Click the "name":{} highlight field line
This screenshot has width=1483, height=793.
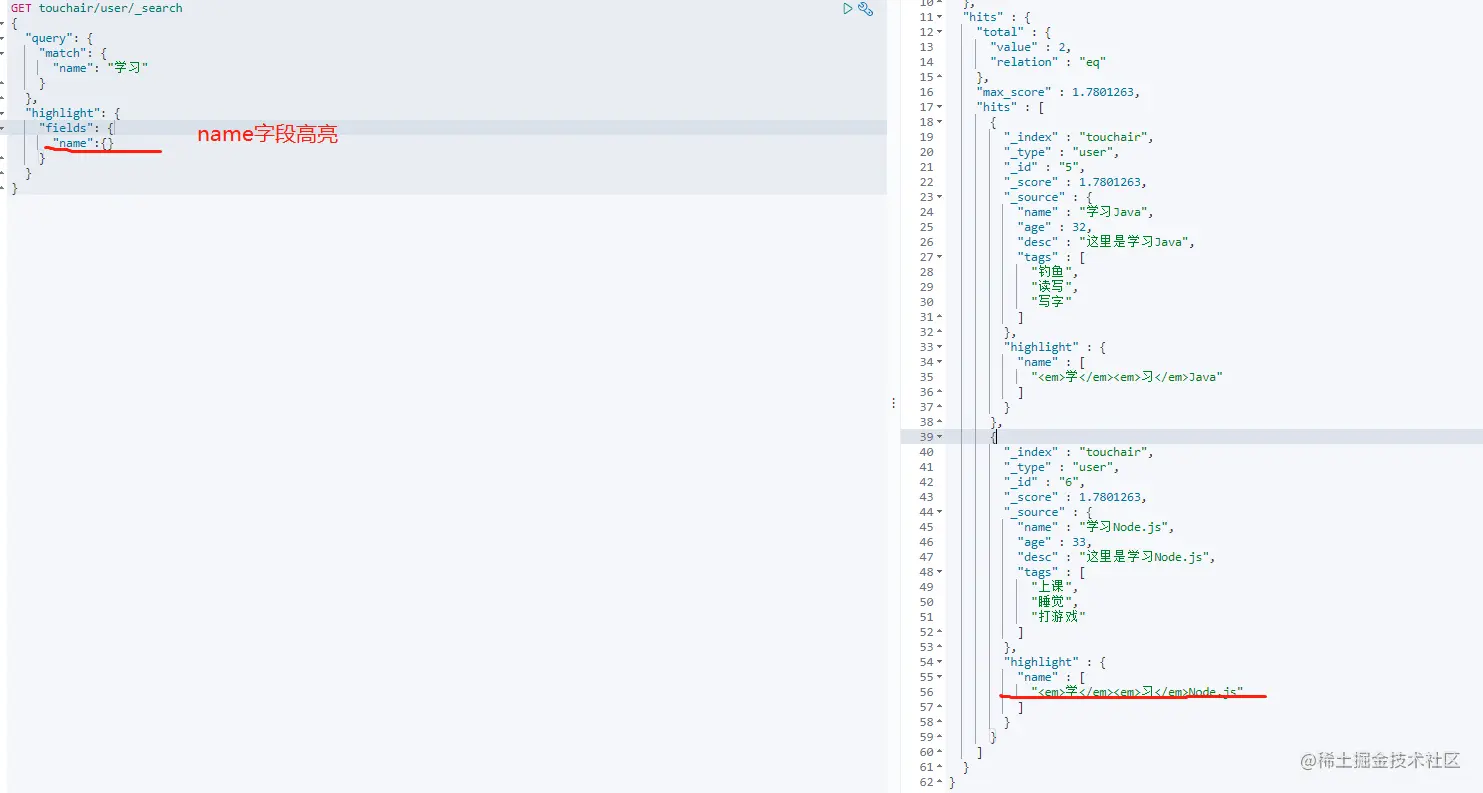[x=84, y=143]
